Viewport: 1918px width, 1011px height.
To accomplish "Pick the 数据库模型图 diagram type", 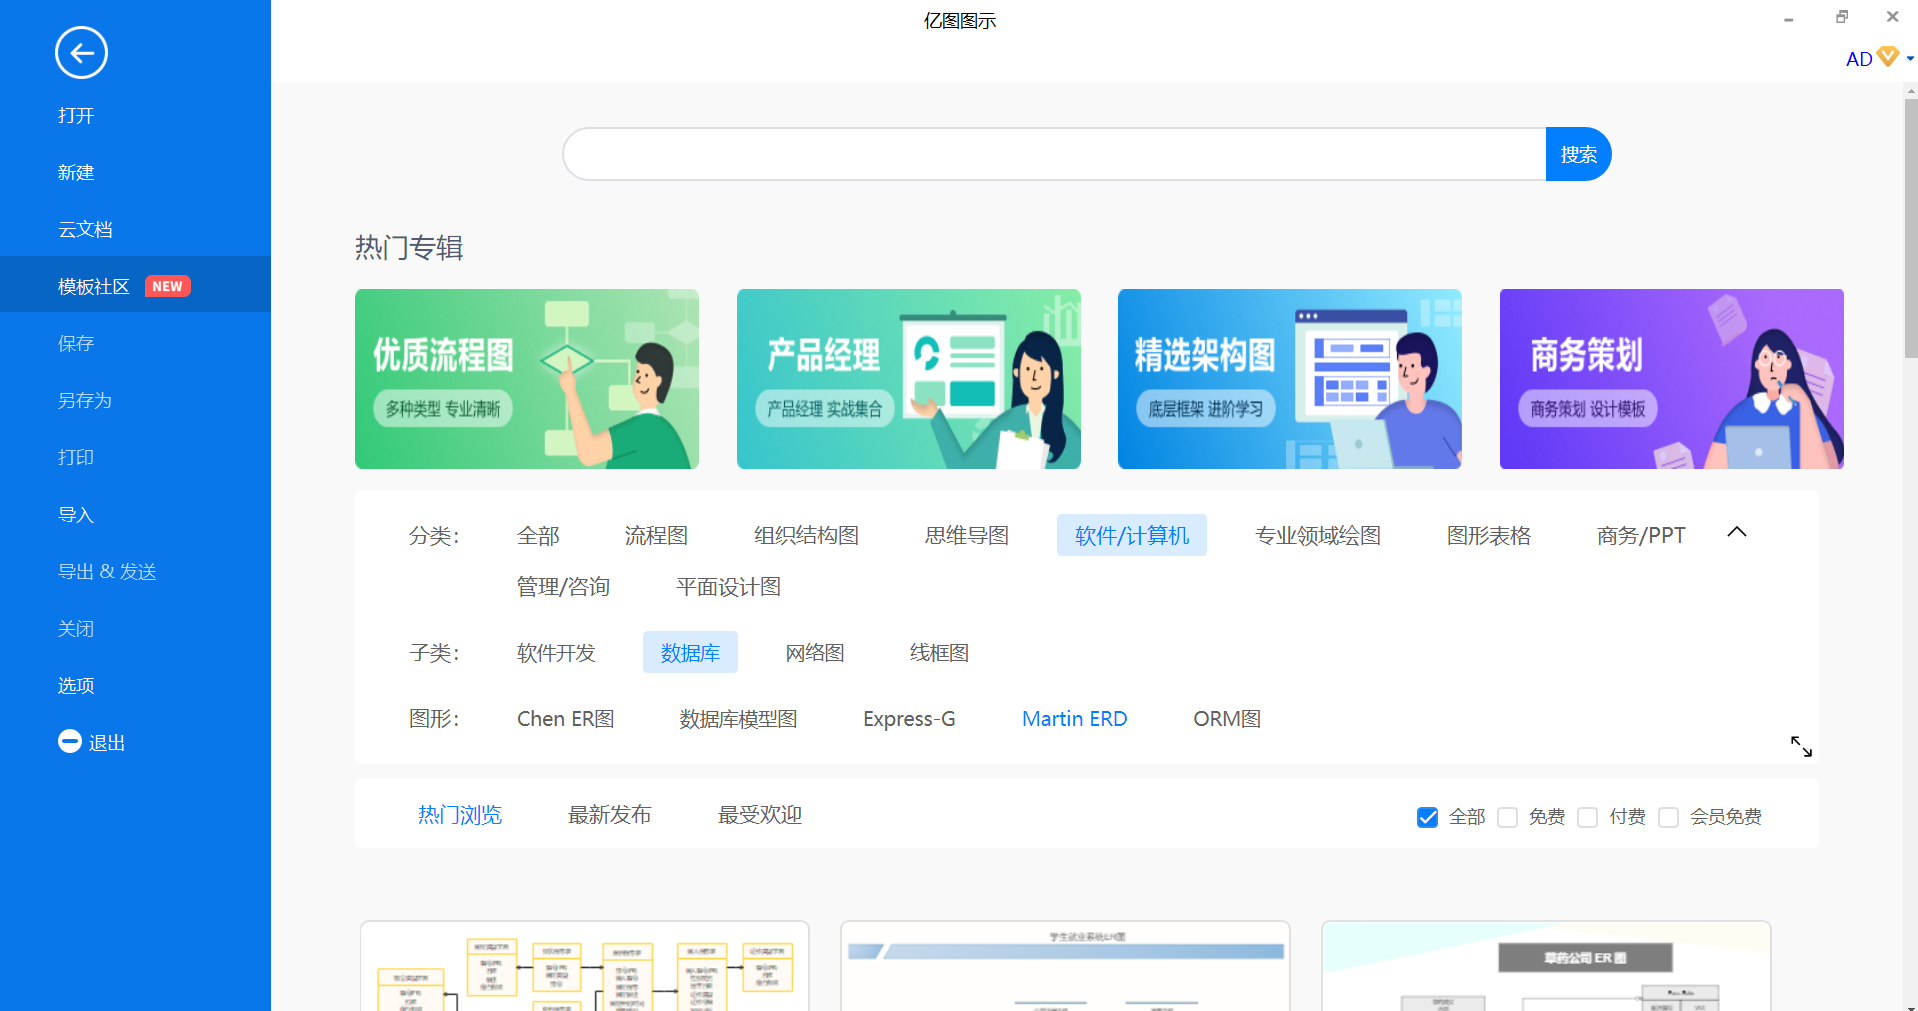I will (738, 719).
